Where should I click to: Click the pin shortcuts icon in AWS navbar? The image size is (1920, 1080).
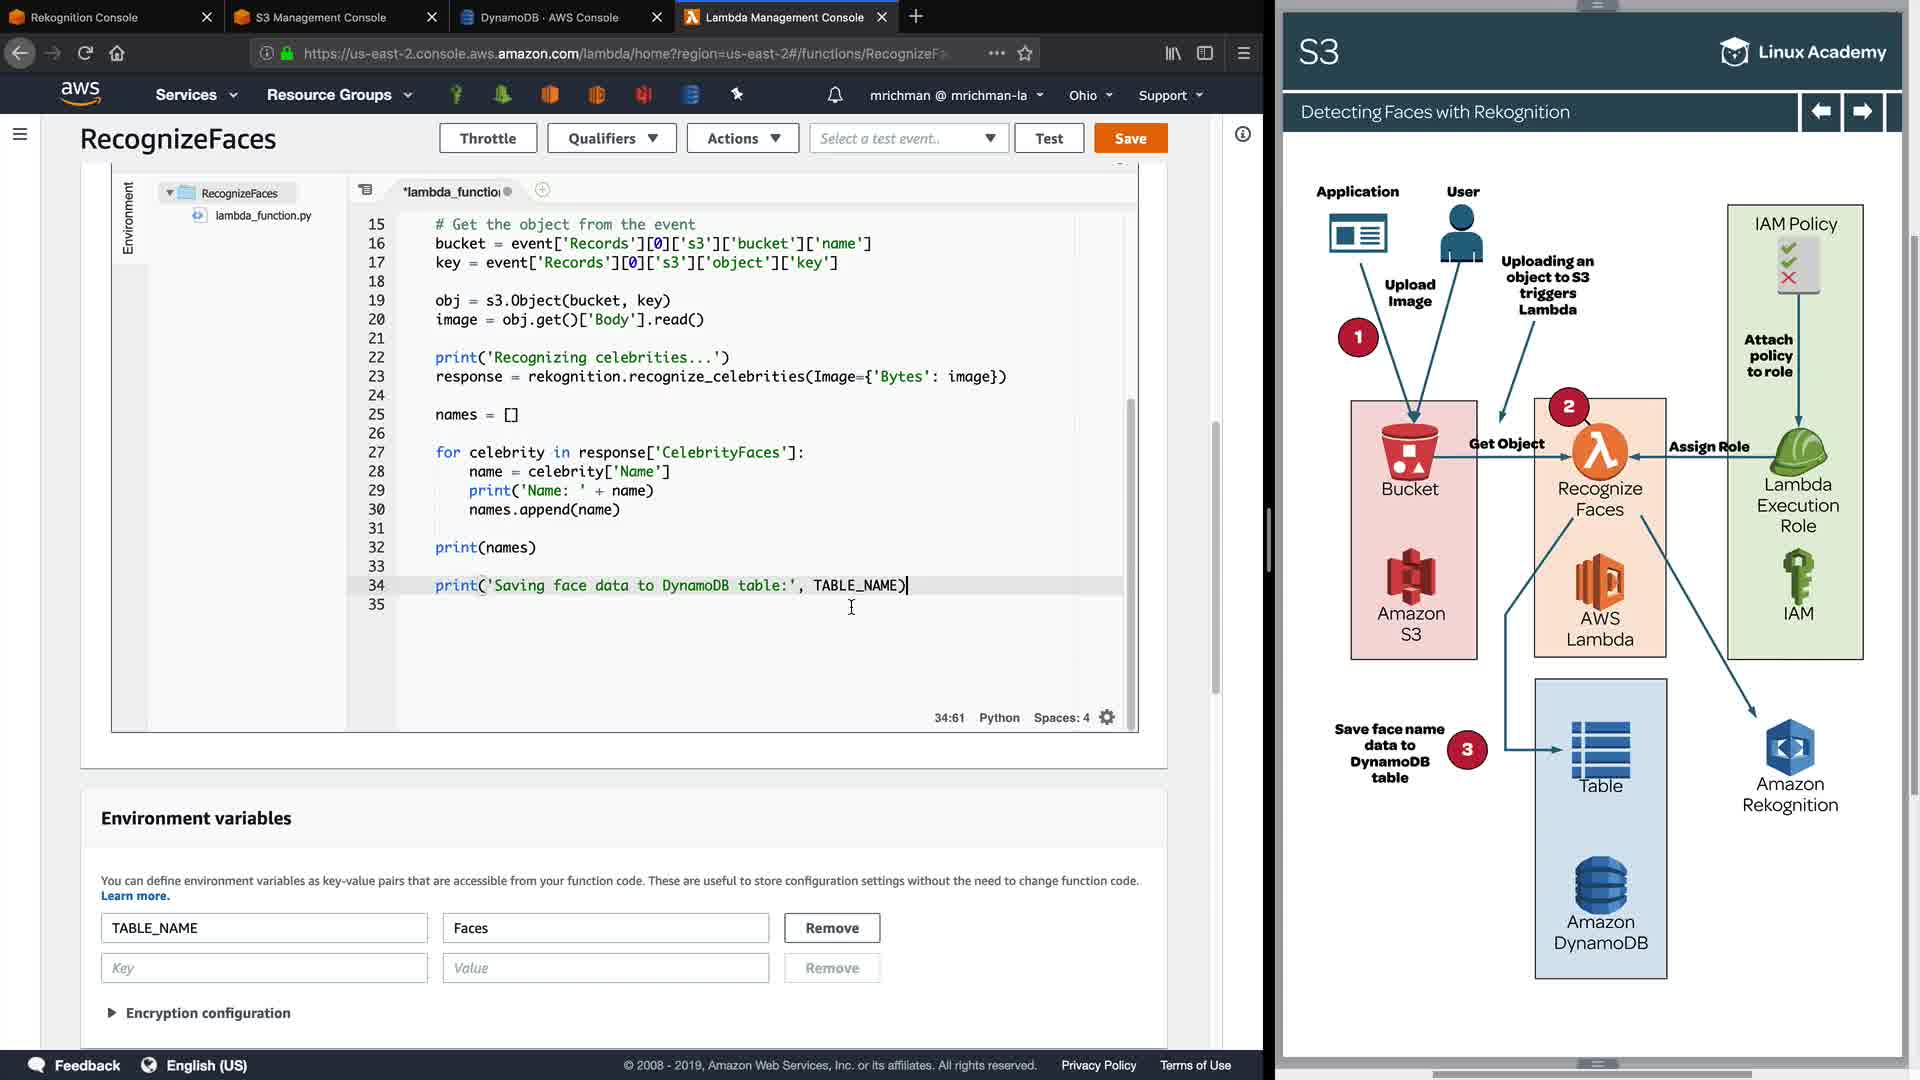737,94
